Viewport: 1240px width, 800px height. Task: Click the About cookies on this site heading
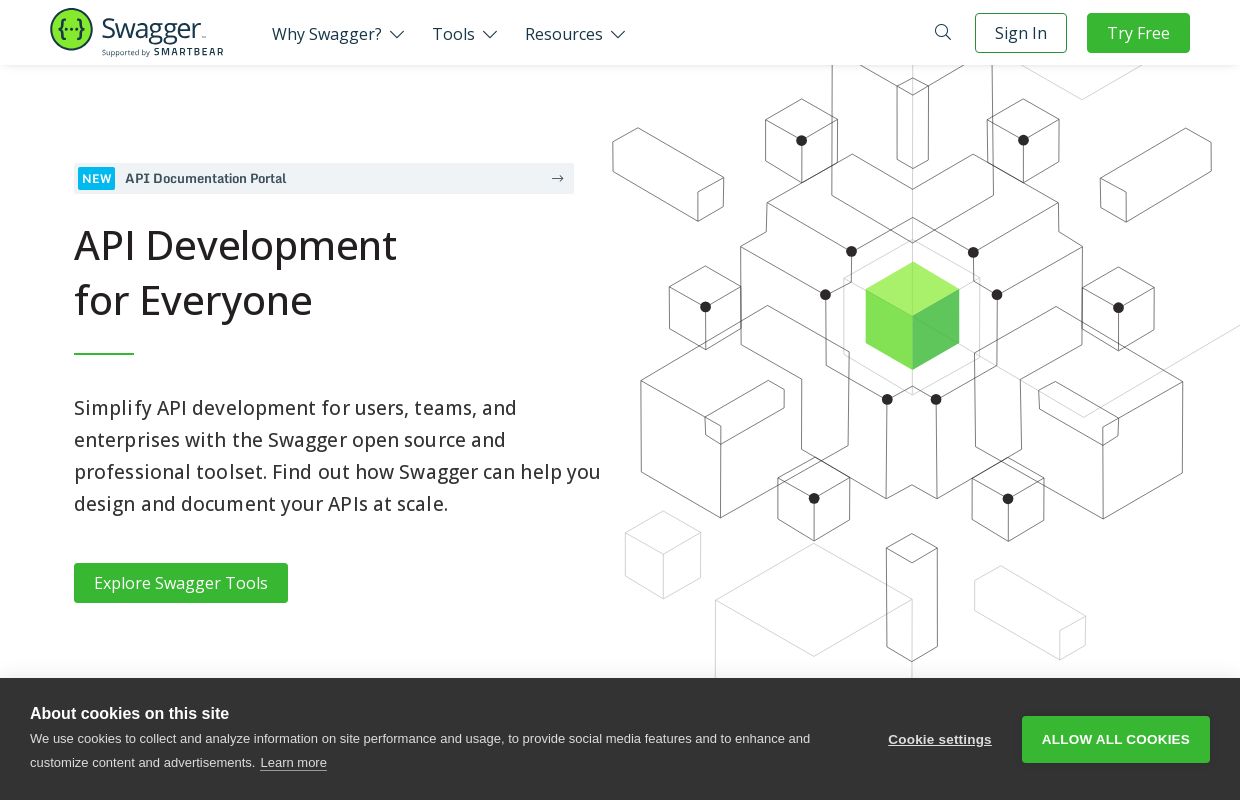click(x=129, y=713)
